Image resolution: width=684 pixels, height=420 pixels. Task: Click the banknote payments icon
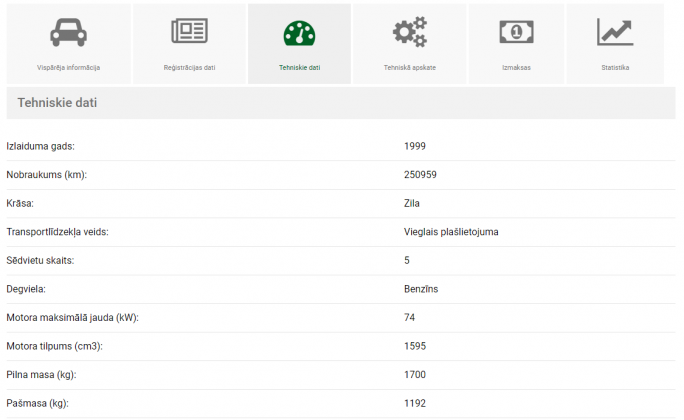(516, 32)
